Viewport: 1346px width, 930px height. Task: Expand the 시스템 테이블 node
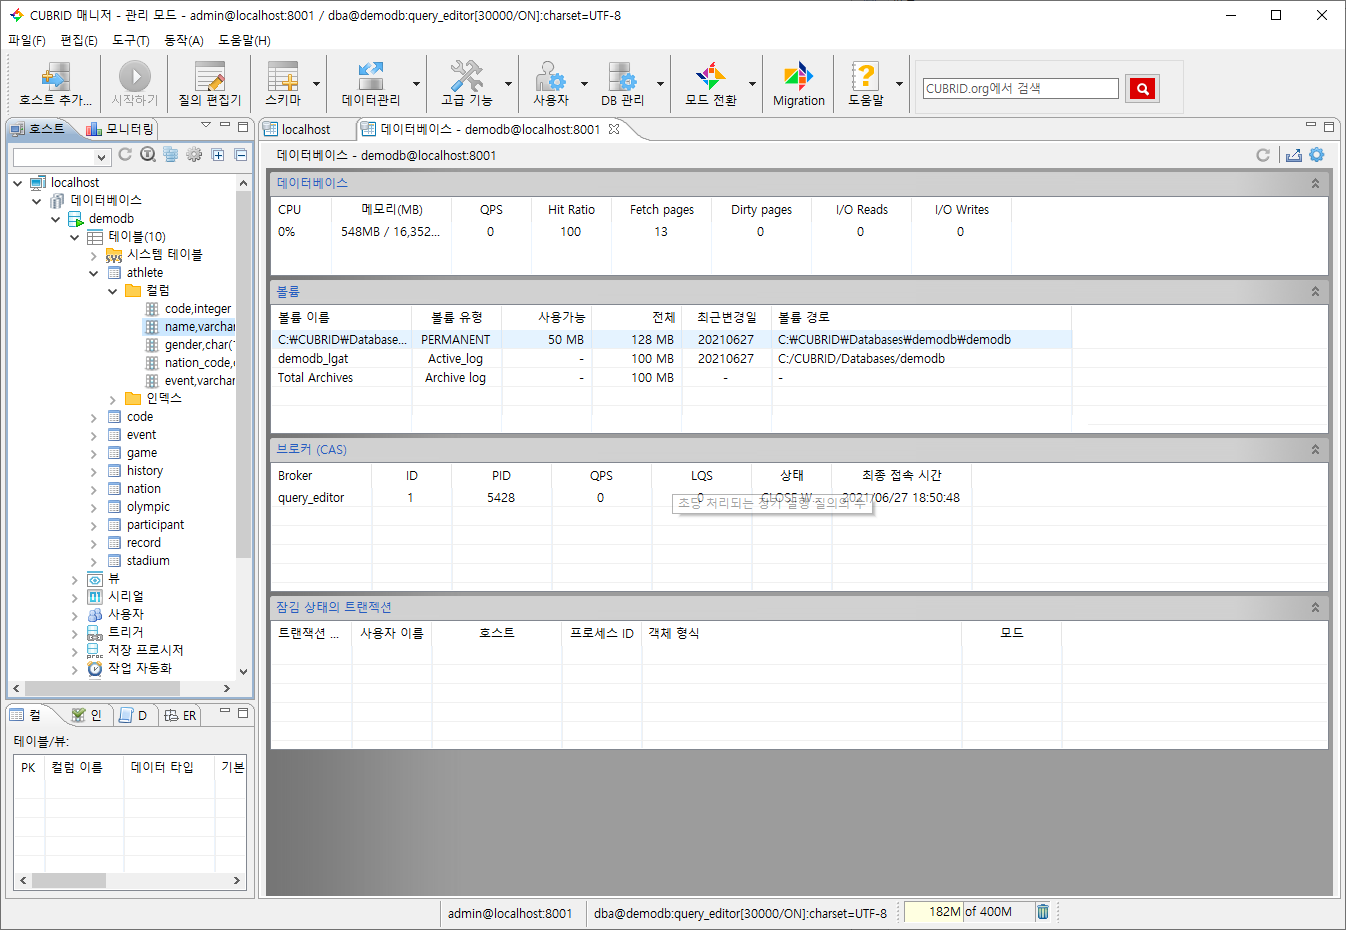(x=93, y=256)
